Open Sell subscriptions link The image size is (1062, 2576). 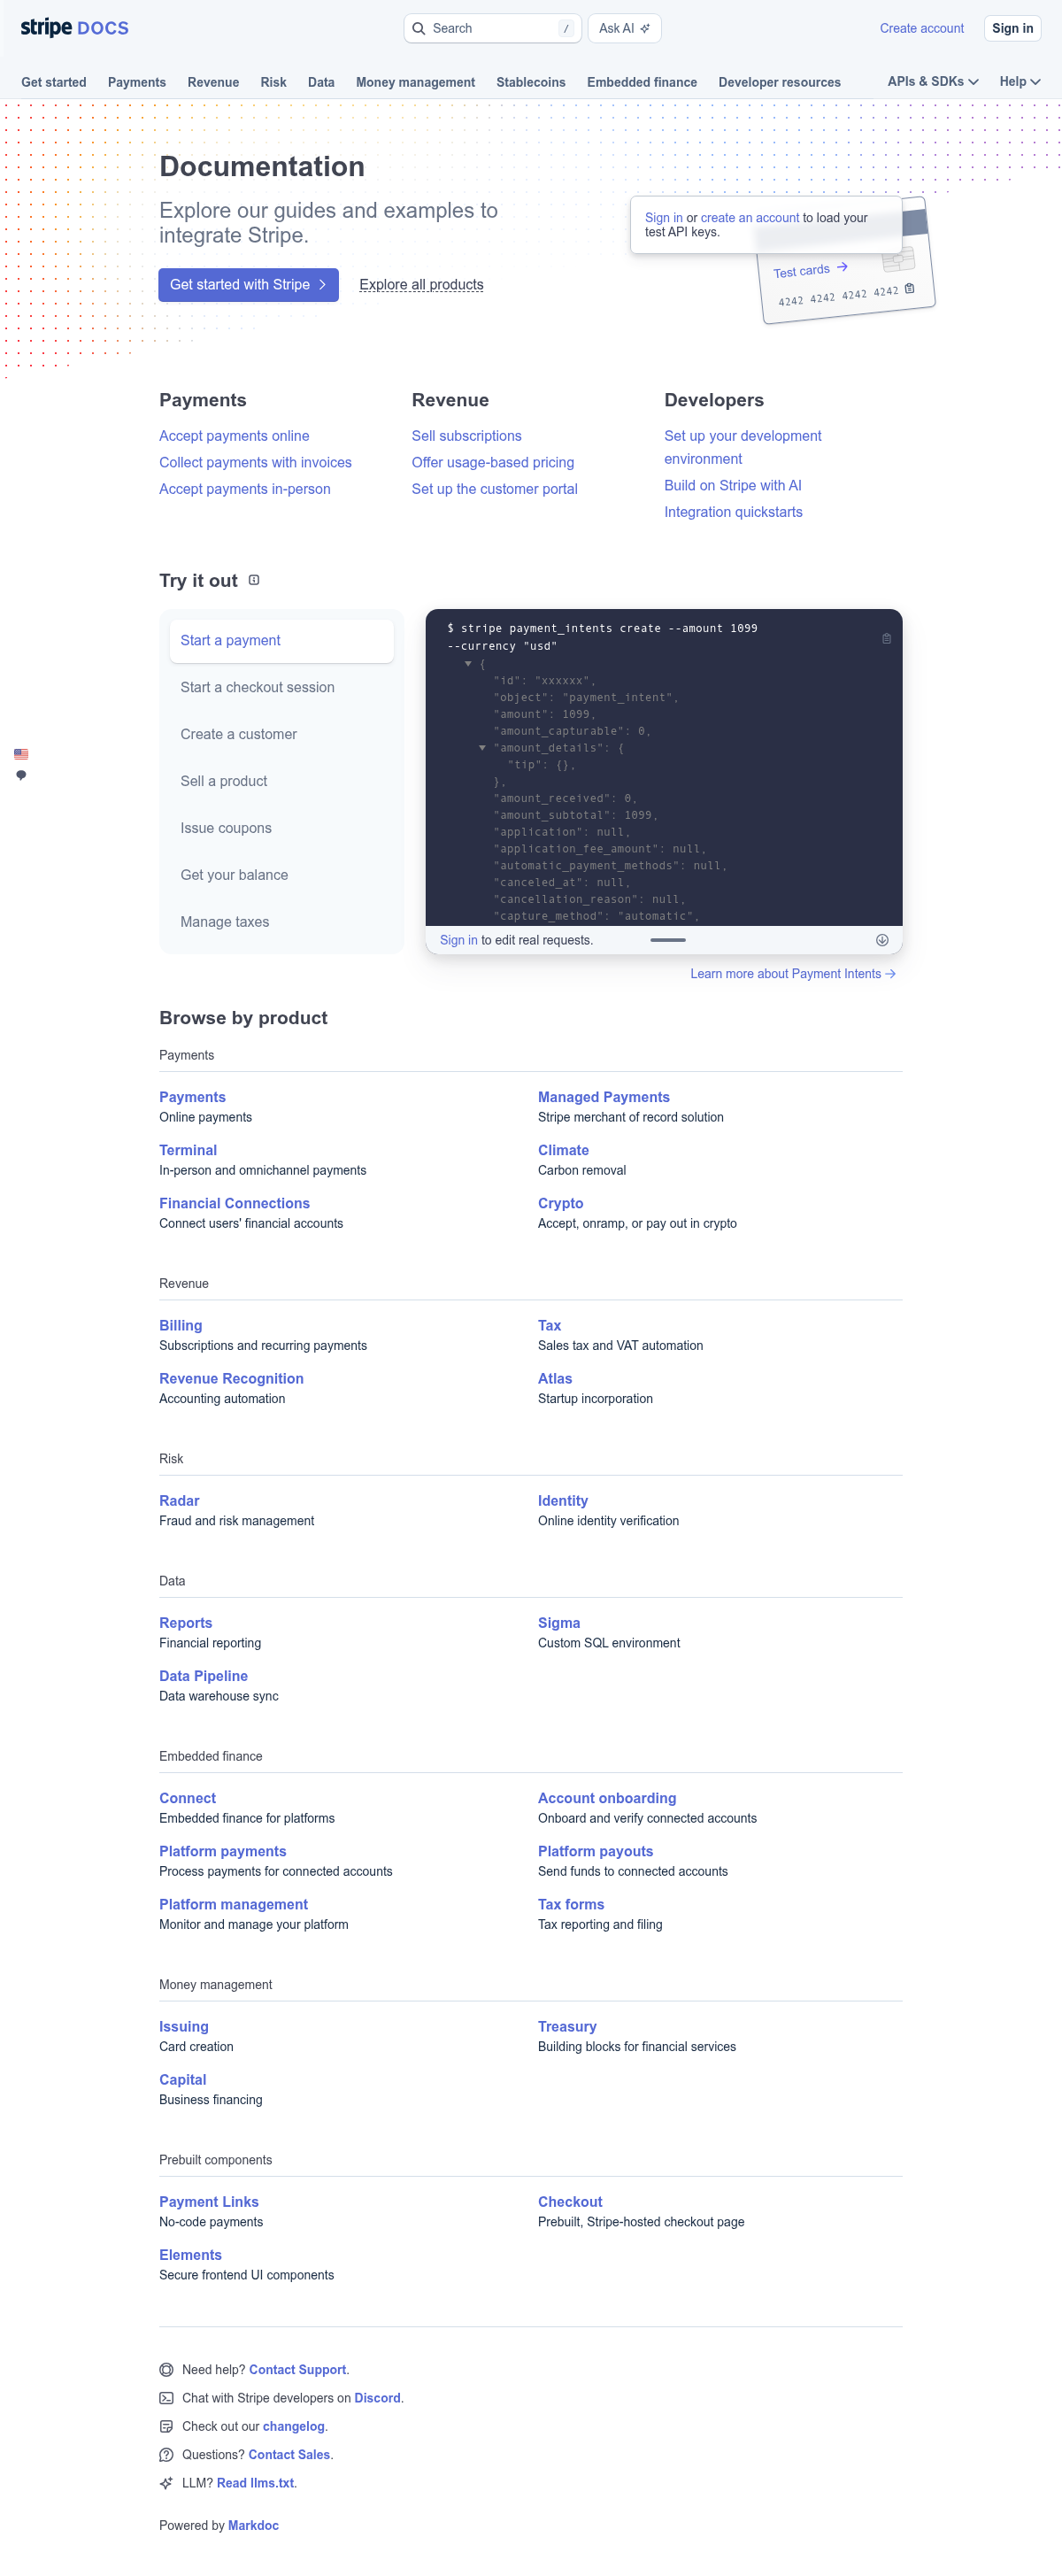point(466,436)
